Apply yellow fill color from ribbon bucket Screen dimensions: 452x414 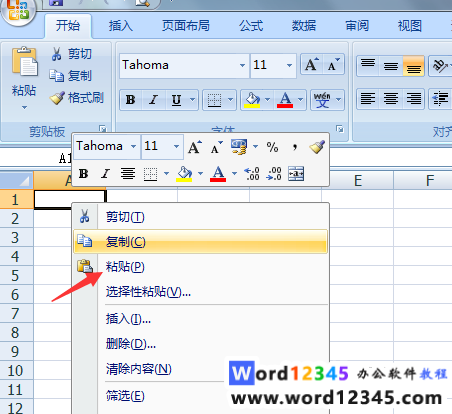(252, 99)
